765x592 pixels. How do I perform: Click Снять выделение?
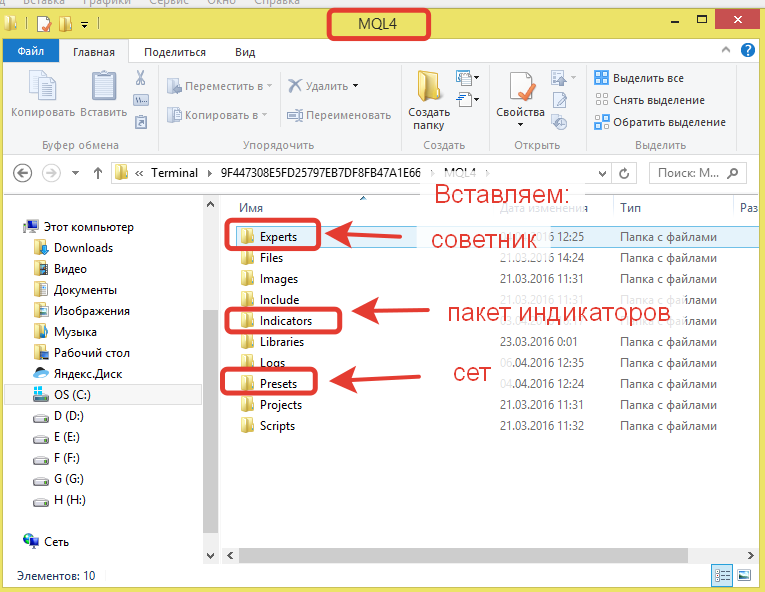[649, 100]
